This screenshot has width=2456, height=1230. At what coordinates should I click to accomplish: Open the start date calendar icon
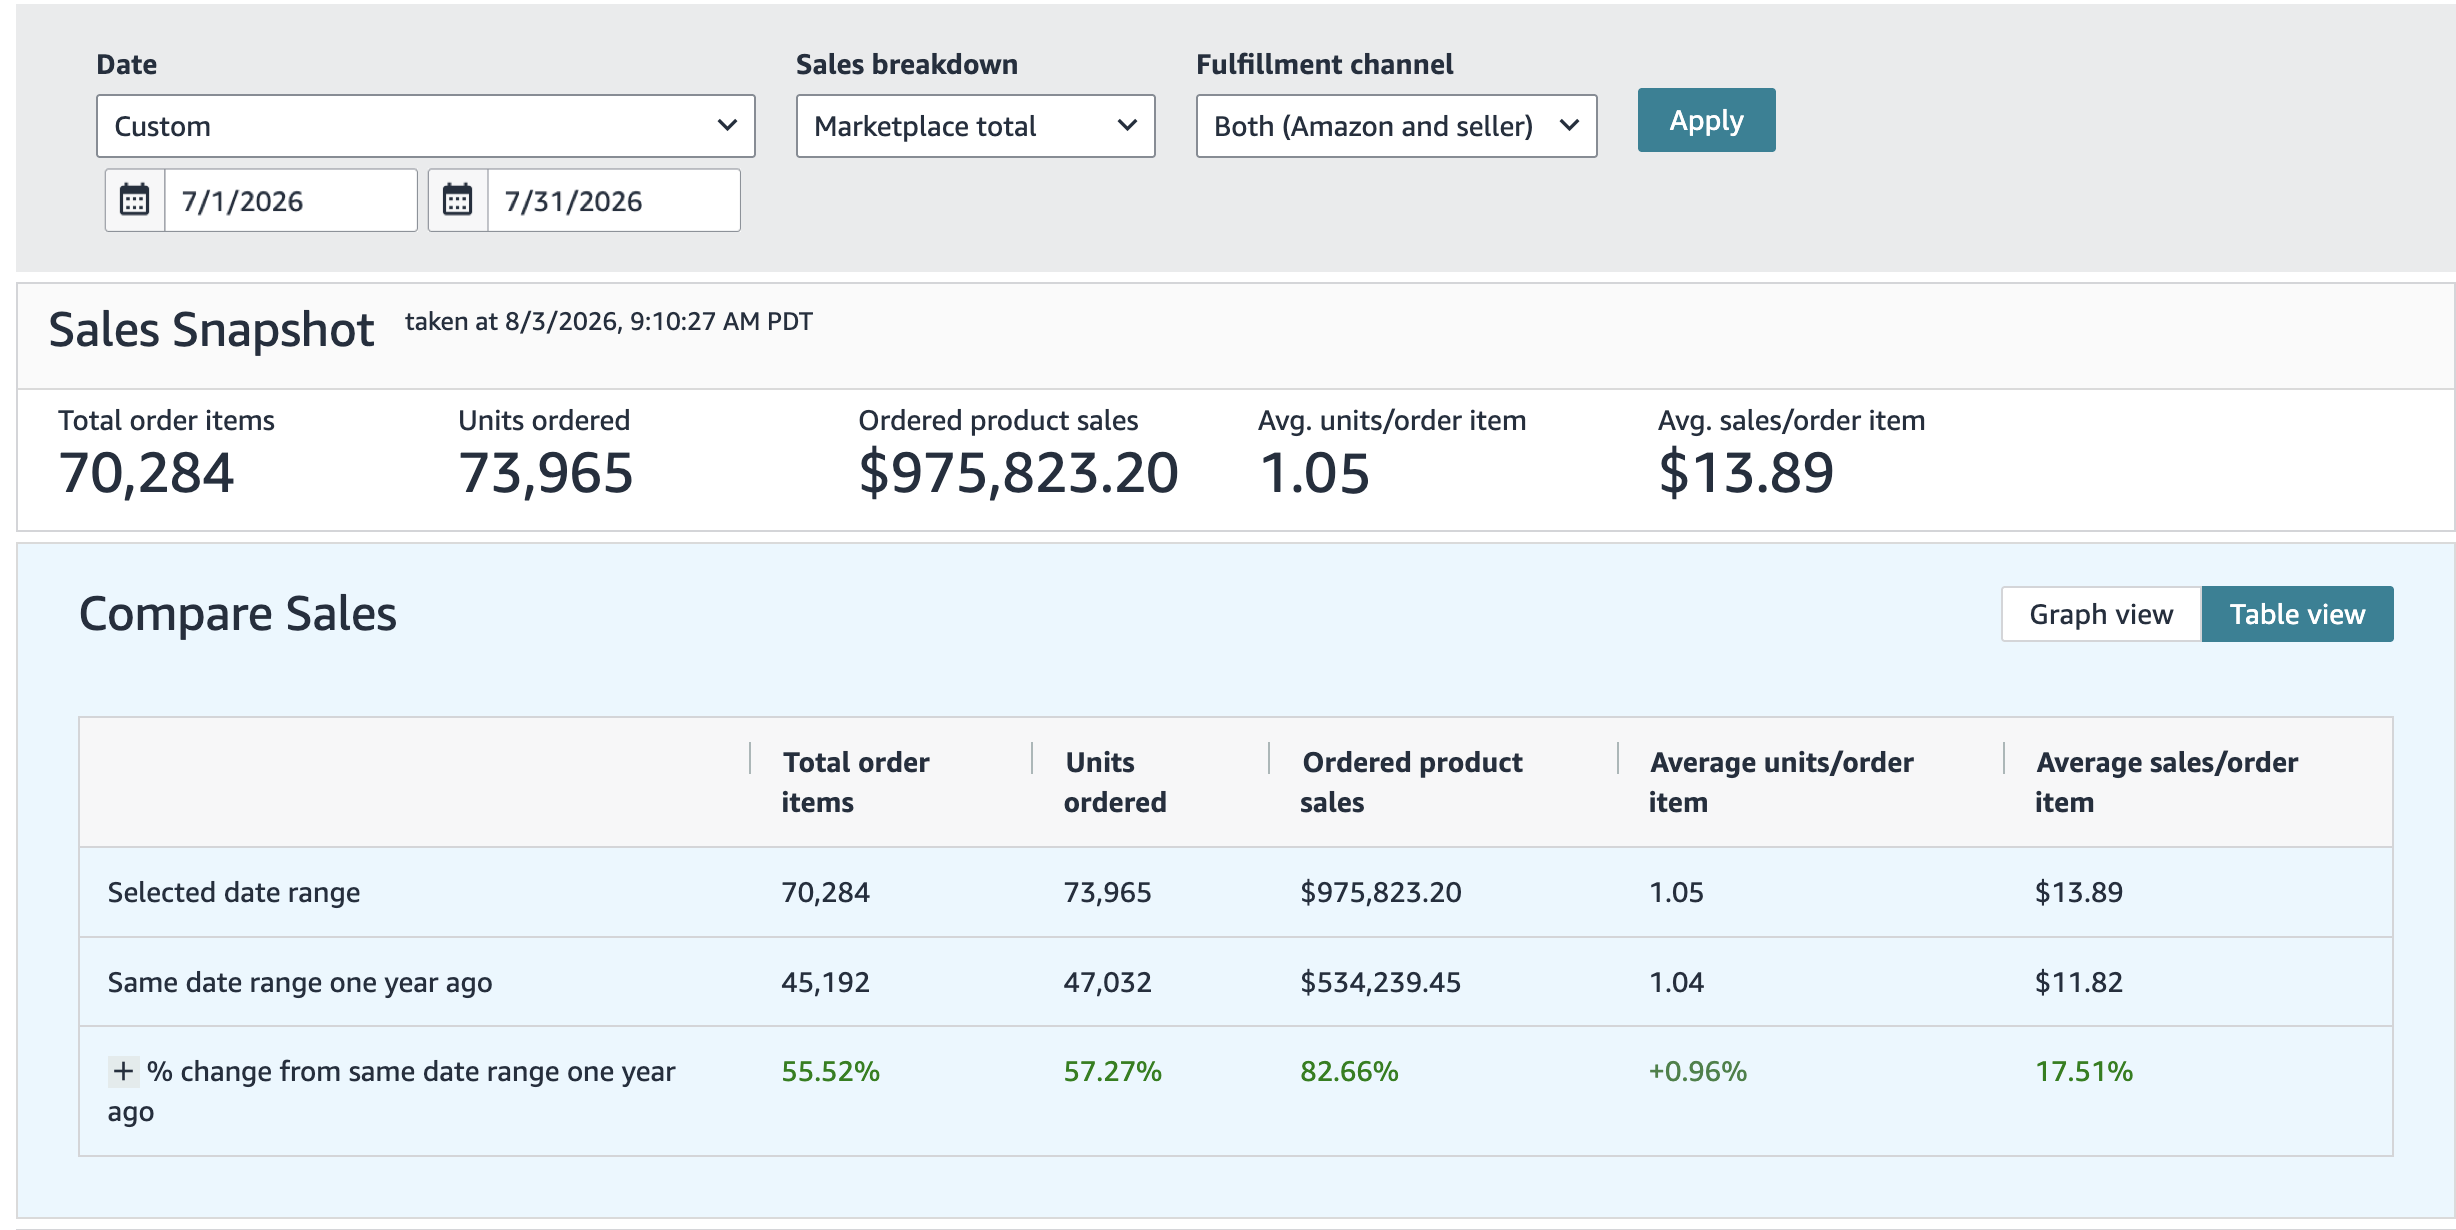pyautogui.click(x=135, y=200)
